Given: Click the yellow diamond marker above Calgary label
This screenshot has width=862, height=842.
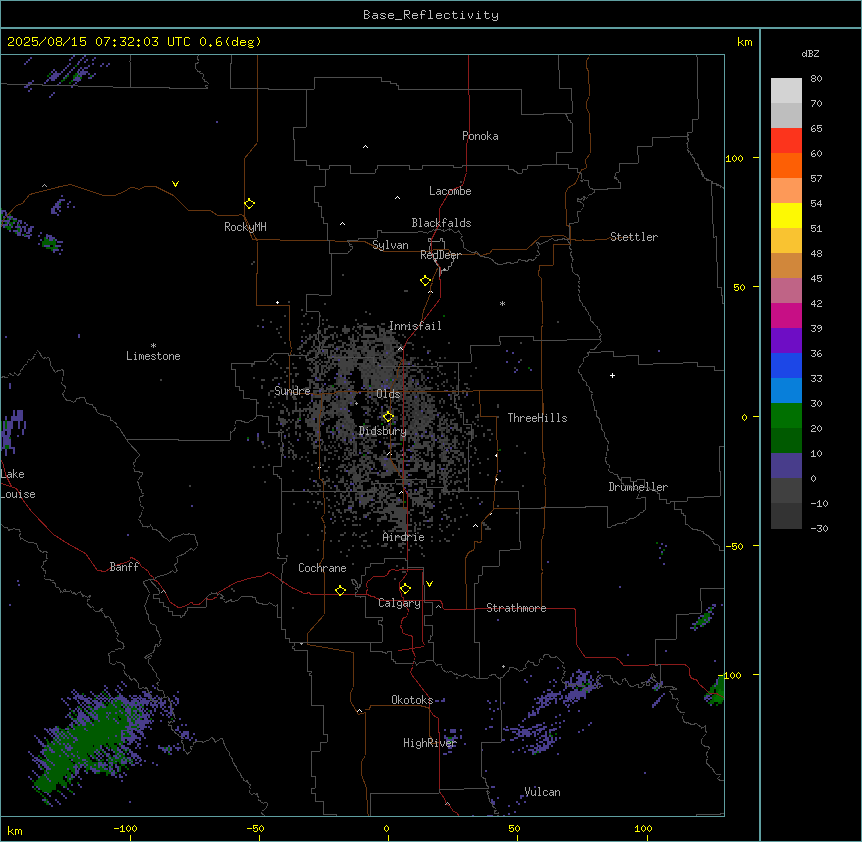Looking at the screenshot, I should pyautogui.click(x=405, y=589).
